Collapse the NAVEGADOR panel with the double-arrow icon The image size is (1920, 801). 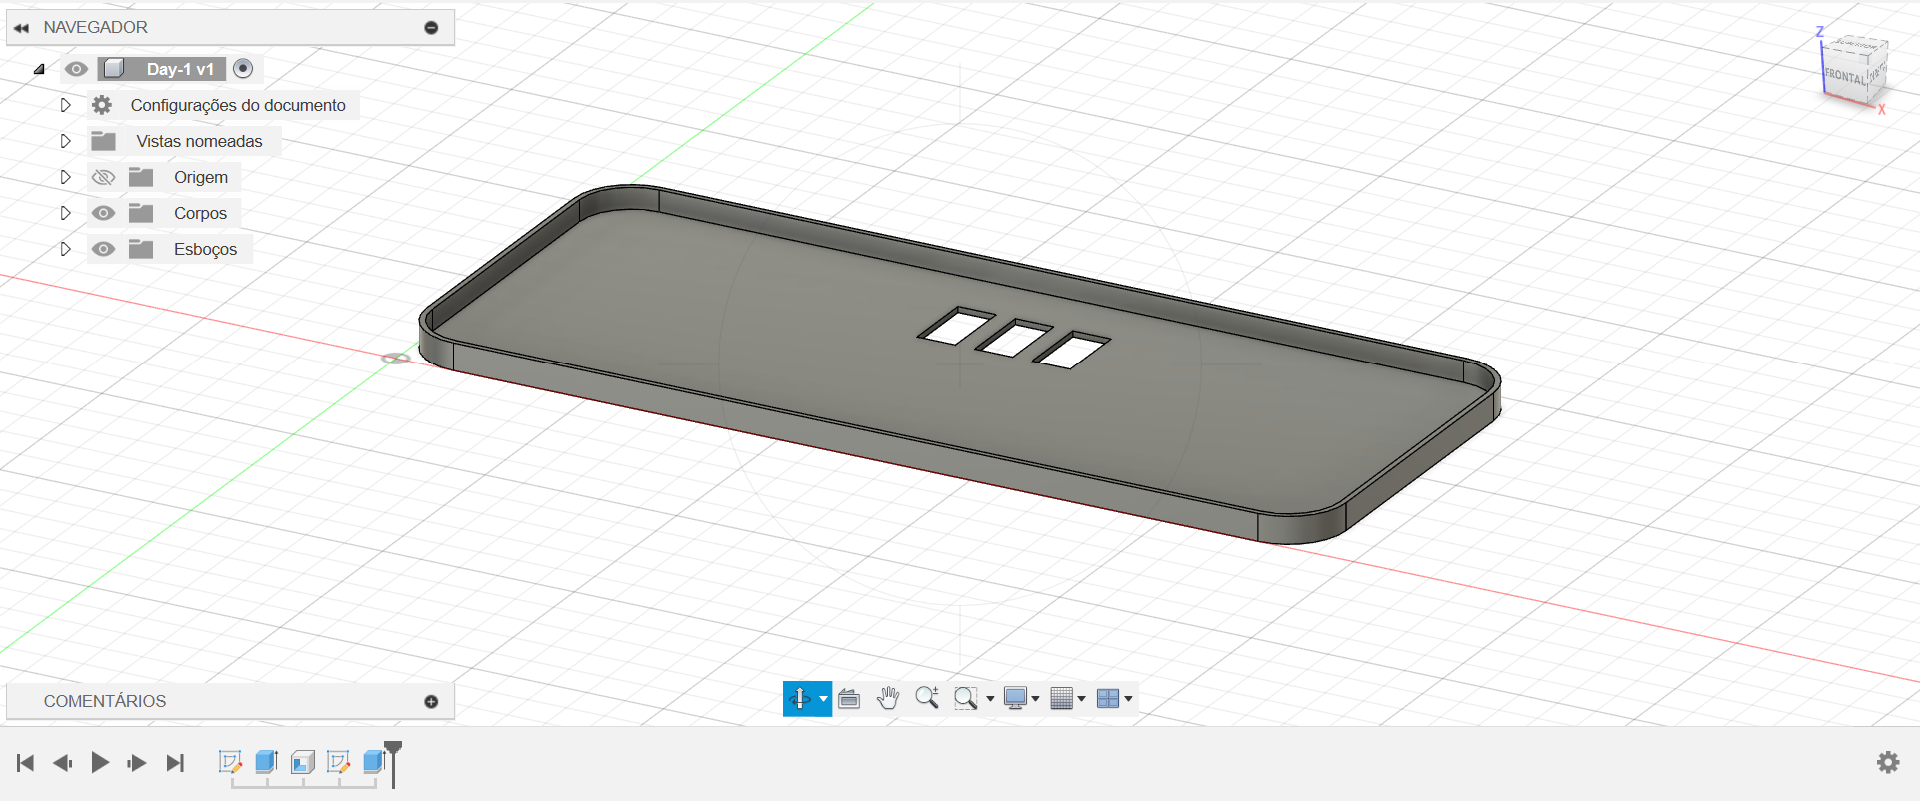pyautogui.click(x=21, y=28)
